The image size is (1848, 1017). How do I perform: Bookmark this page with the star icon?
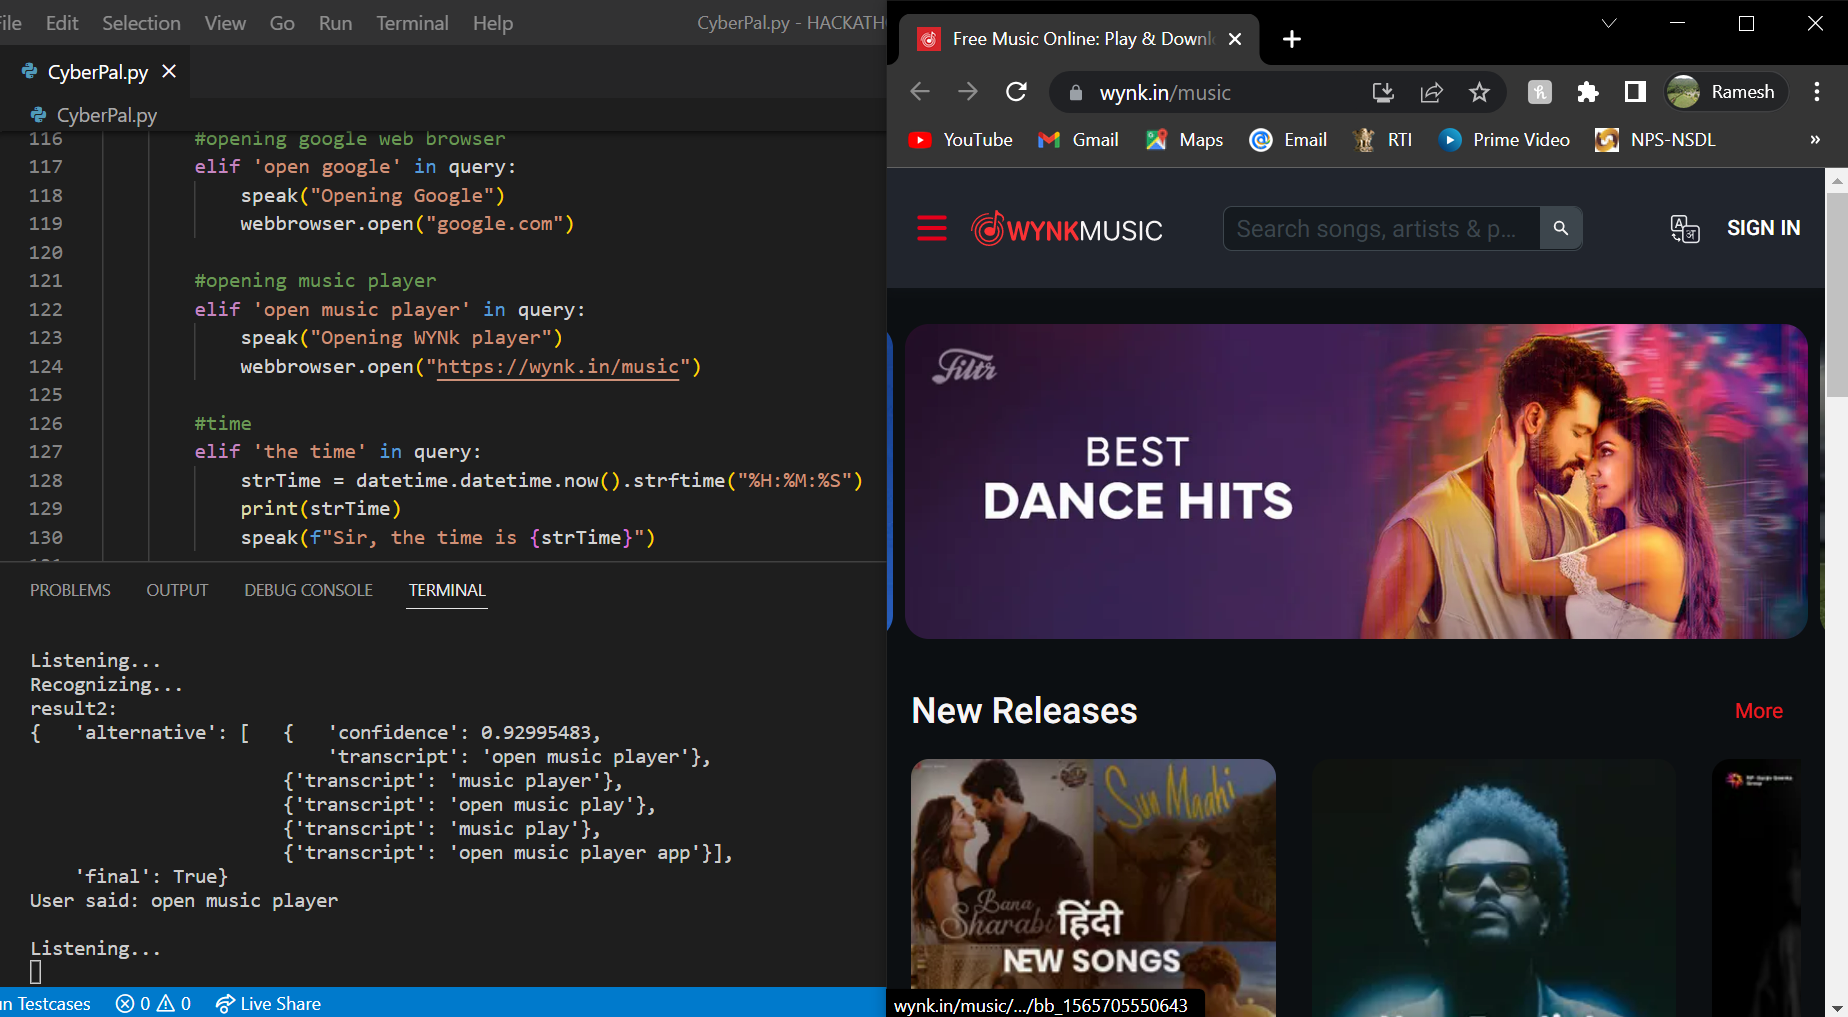tap(1479, 92)
